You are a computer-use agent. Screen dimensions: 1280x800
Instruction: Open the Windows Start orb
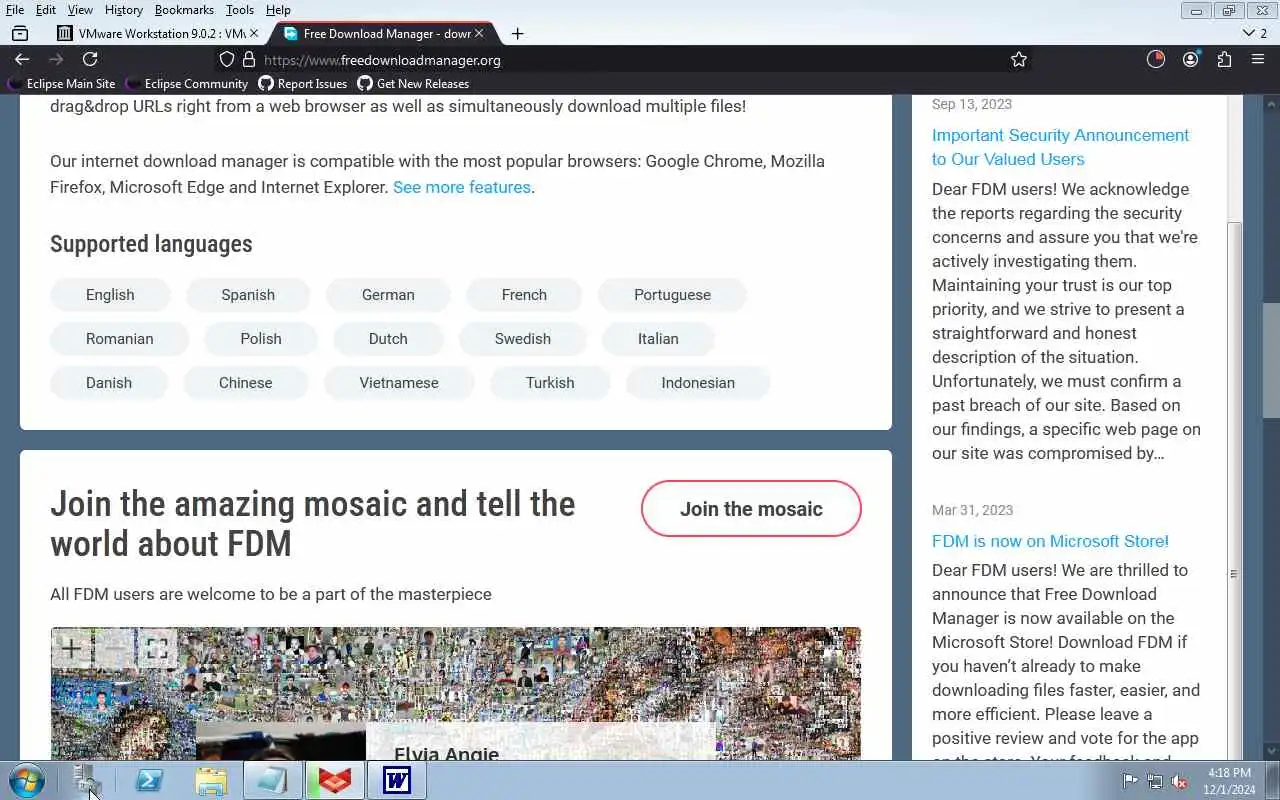(x=27, y=780)
